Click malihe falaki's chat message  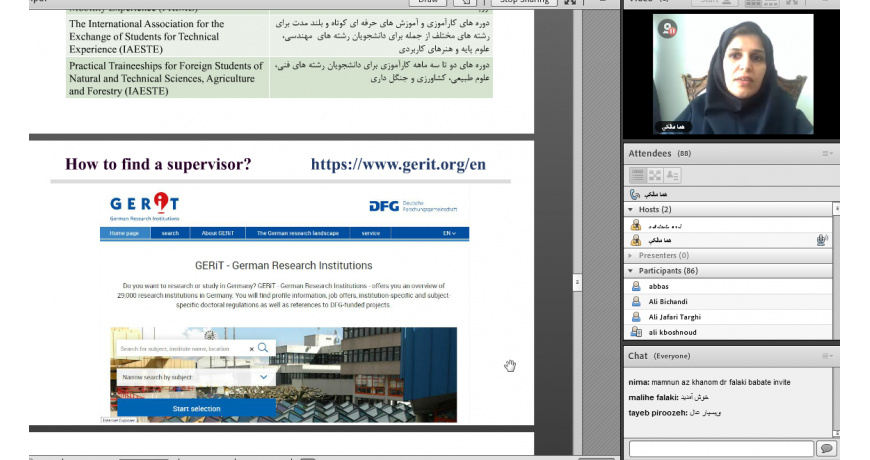(669, 397)
